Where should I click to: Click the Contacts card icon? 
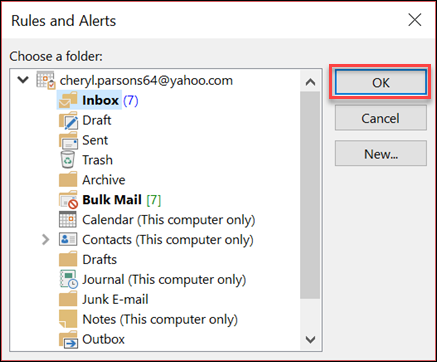(x=68, y=239)
